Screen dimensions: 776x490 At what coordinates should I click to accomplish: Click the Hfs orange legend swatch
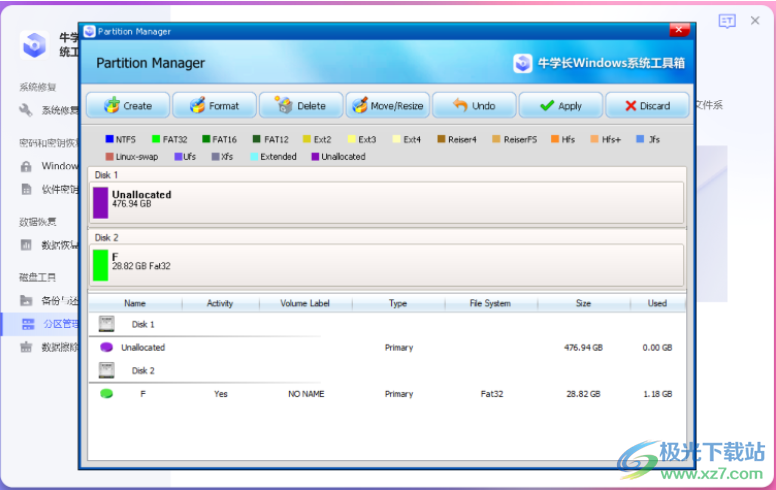[x=555, y=139]
